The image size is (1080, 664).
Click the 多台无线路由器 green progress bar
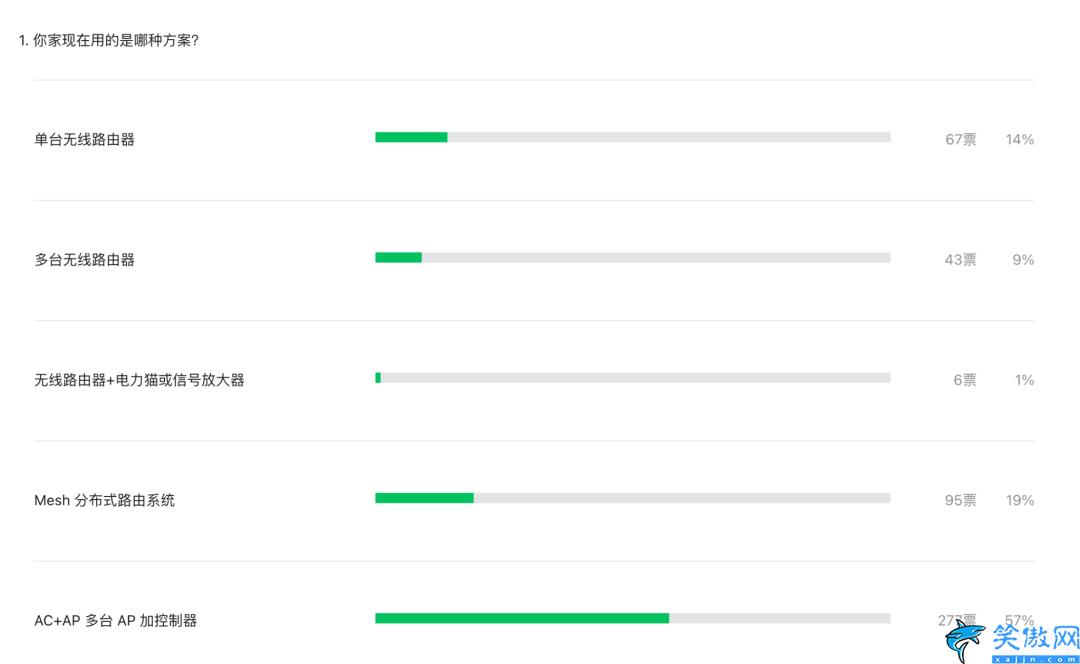[398, 258]
